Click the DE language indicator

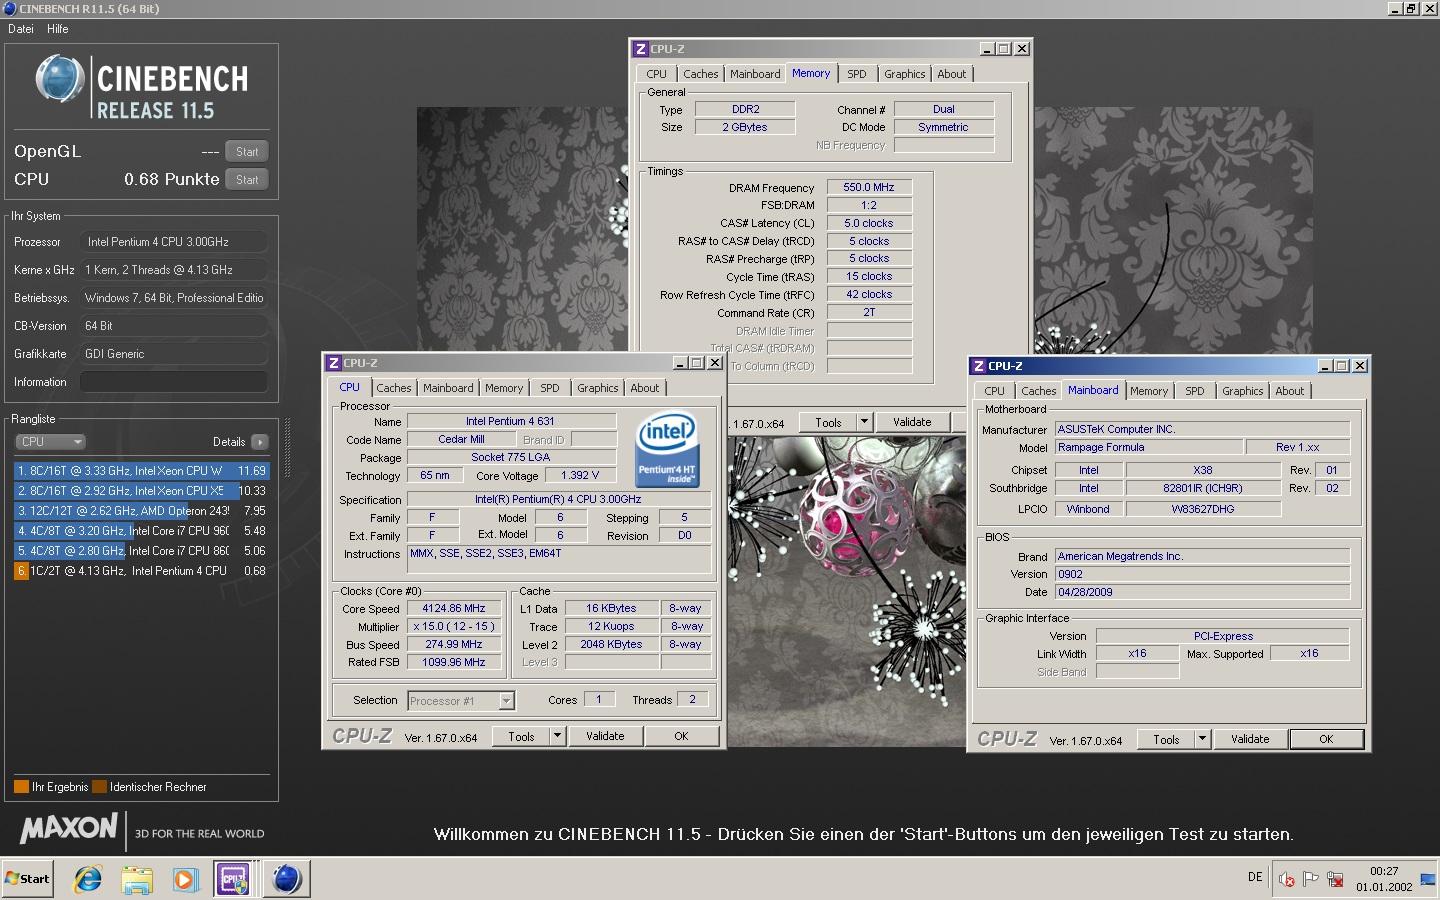pos(1255,877)
